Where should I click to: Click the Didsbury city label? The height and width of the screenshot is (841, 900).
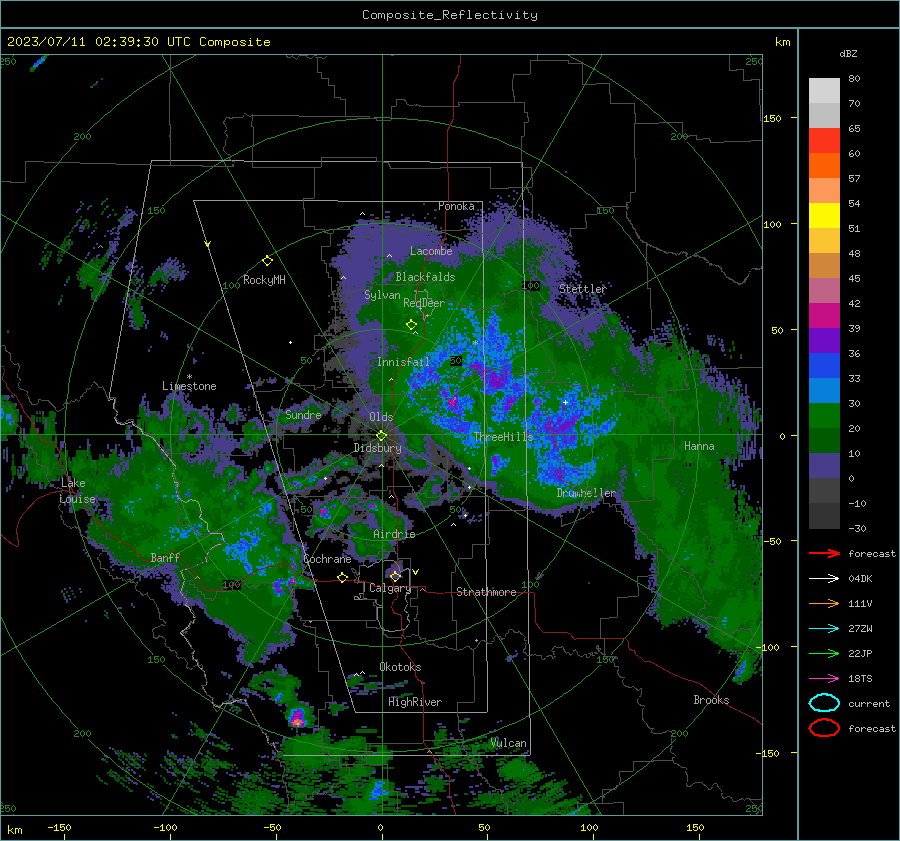377,448
